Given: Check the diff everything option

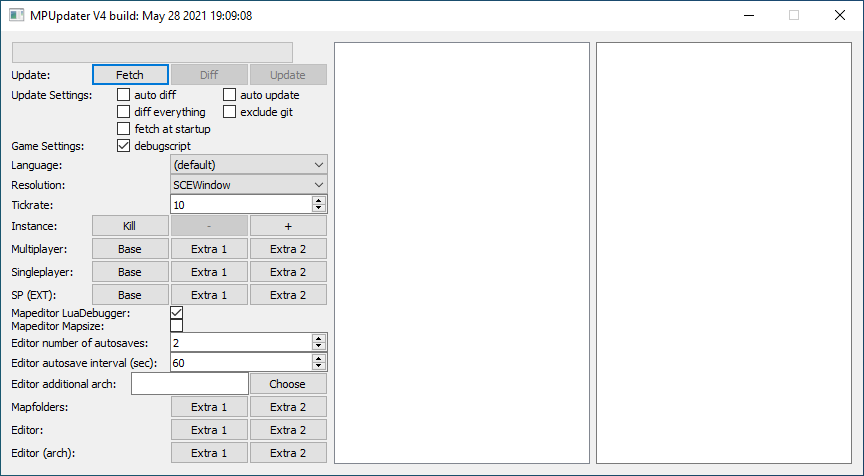Looking at the screenshot, I should pos(124,112).
